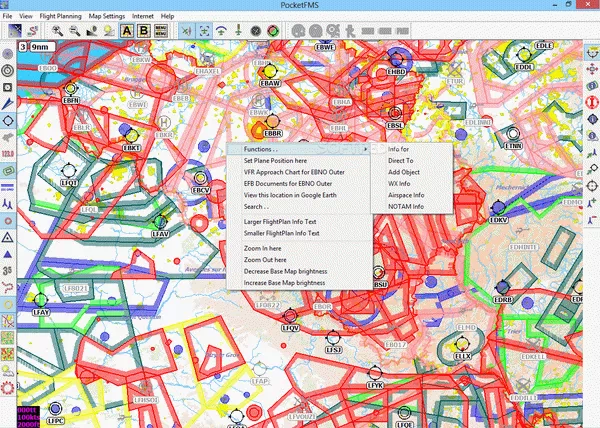Toggle the green banknote-shaped sidebar icon
This screenshot has width=600, height=428.
(x=8, y=171)
